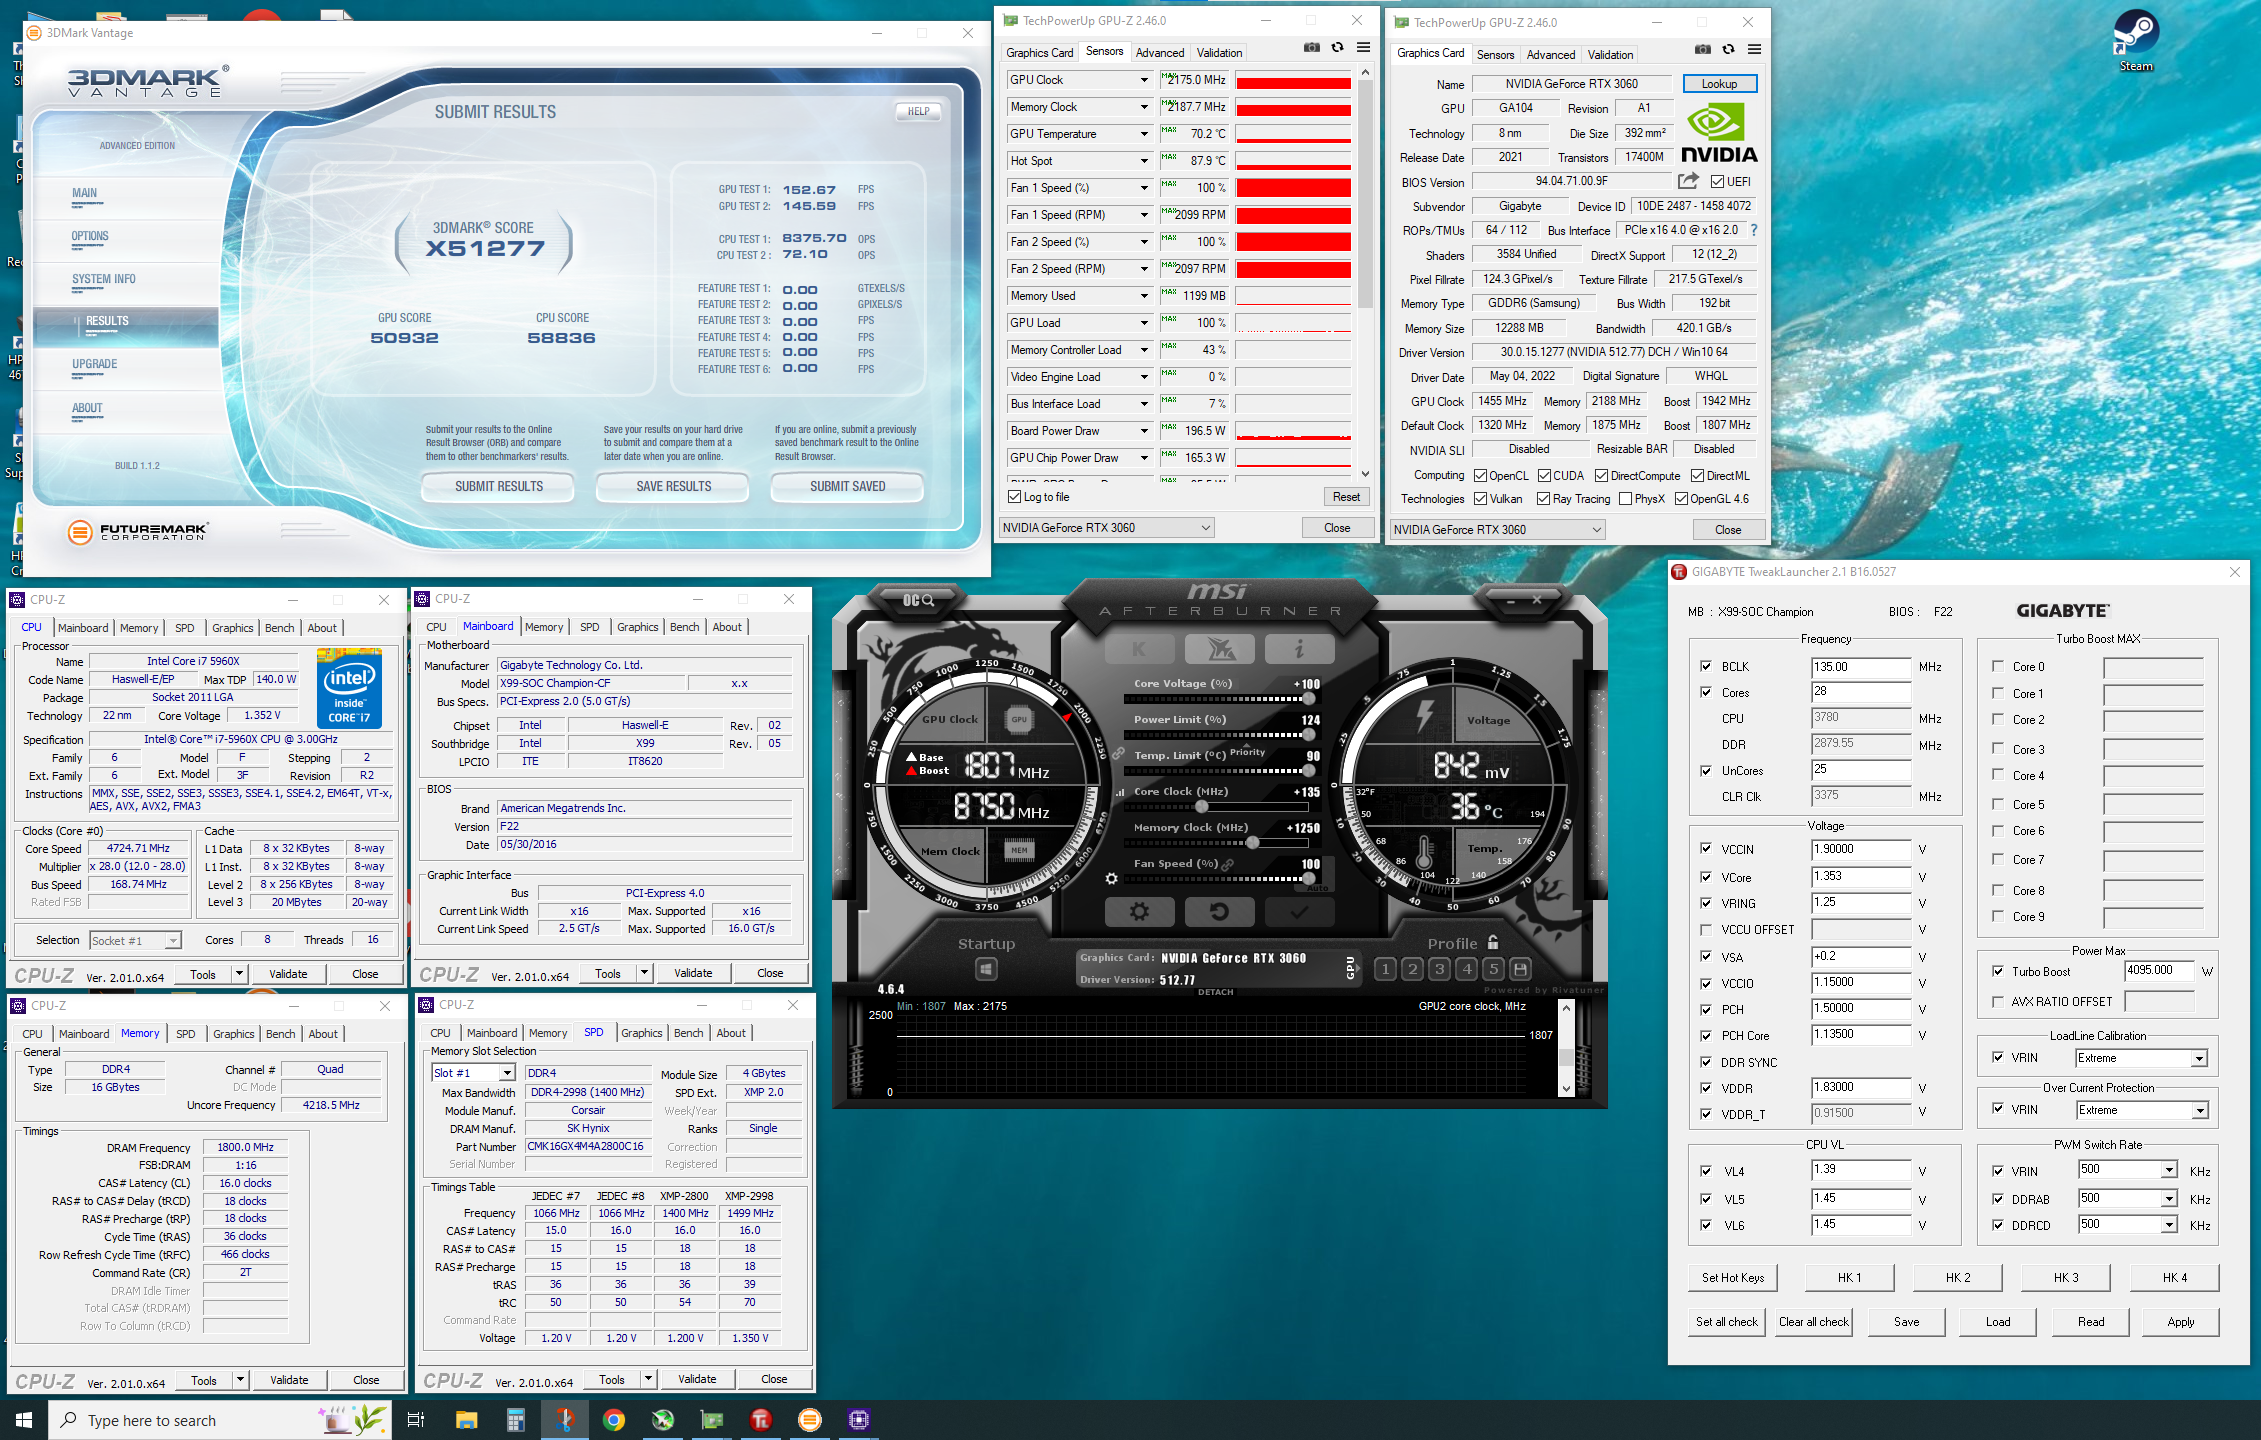Open hamburger menu in GPU-Z Sensors window
This screenshot has height=1440, width=2261.
(x=1363, y=47)
